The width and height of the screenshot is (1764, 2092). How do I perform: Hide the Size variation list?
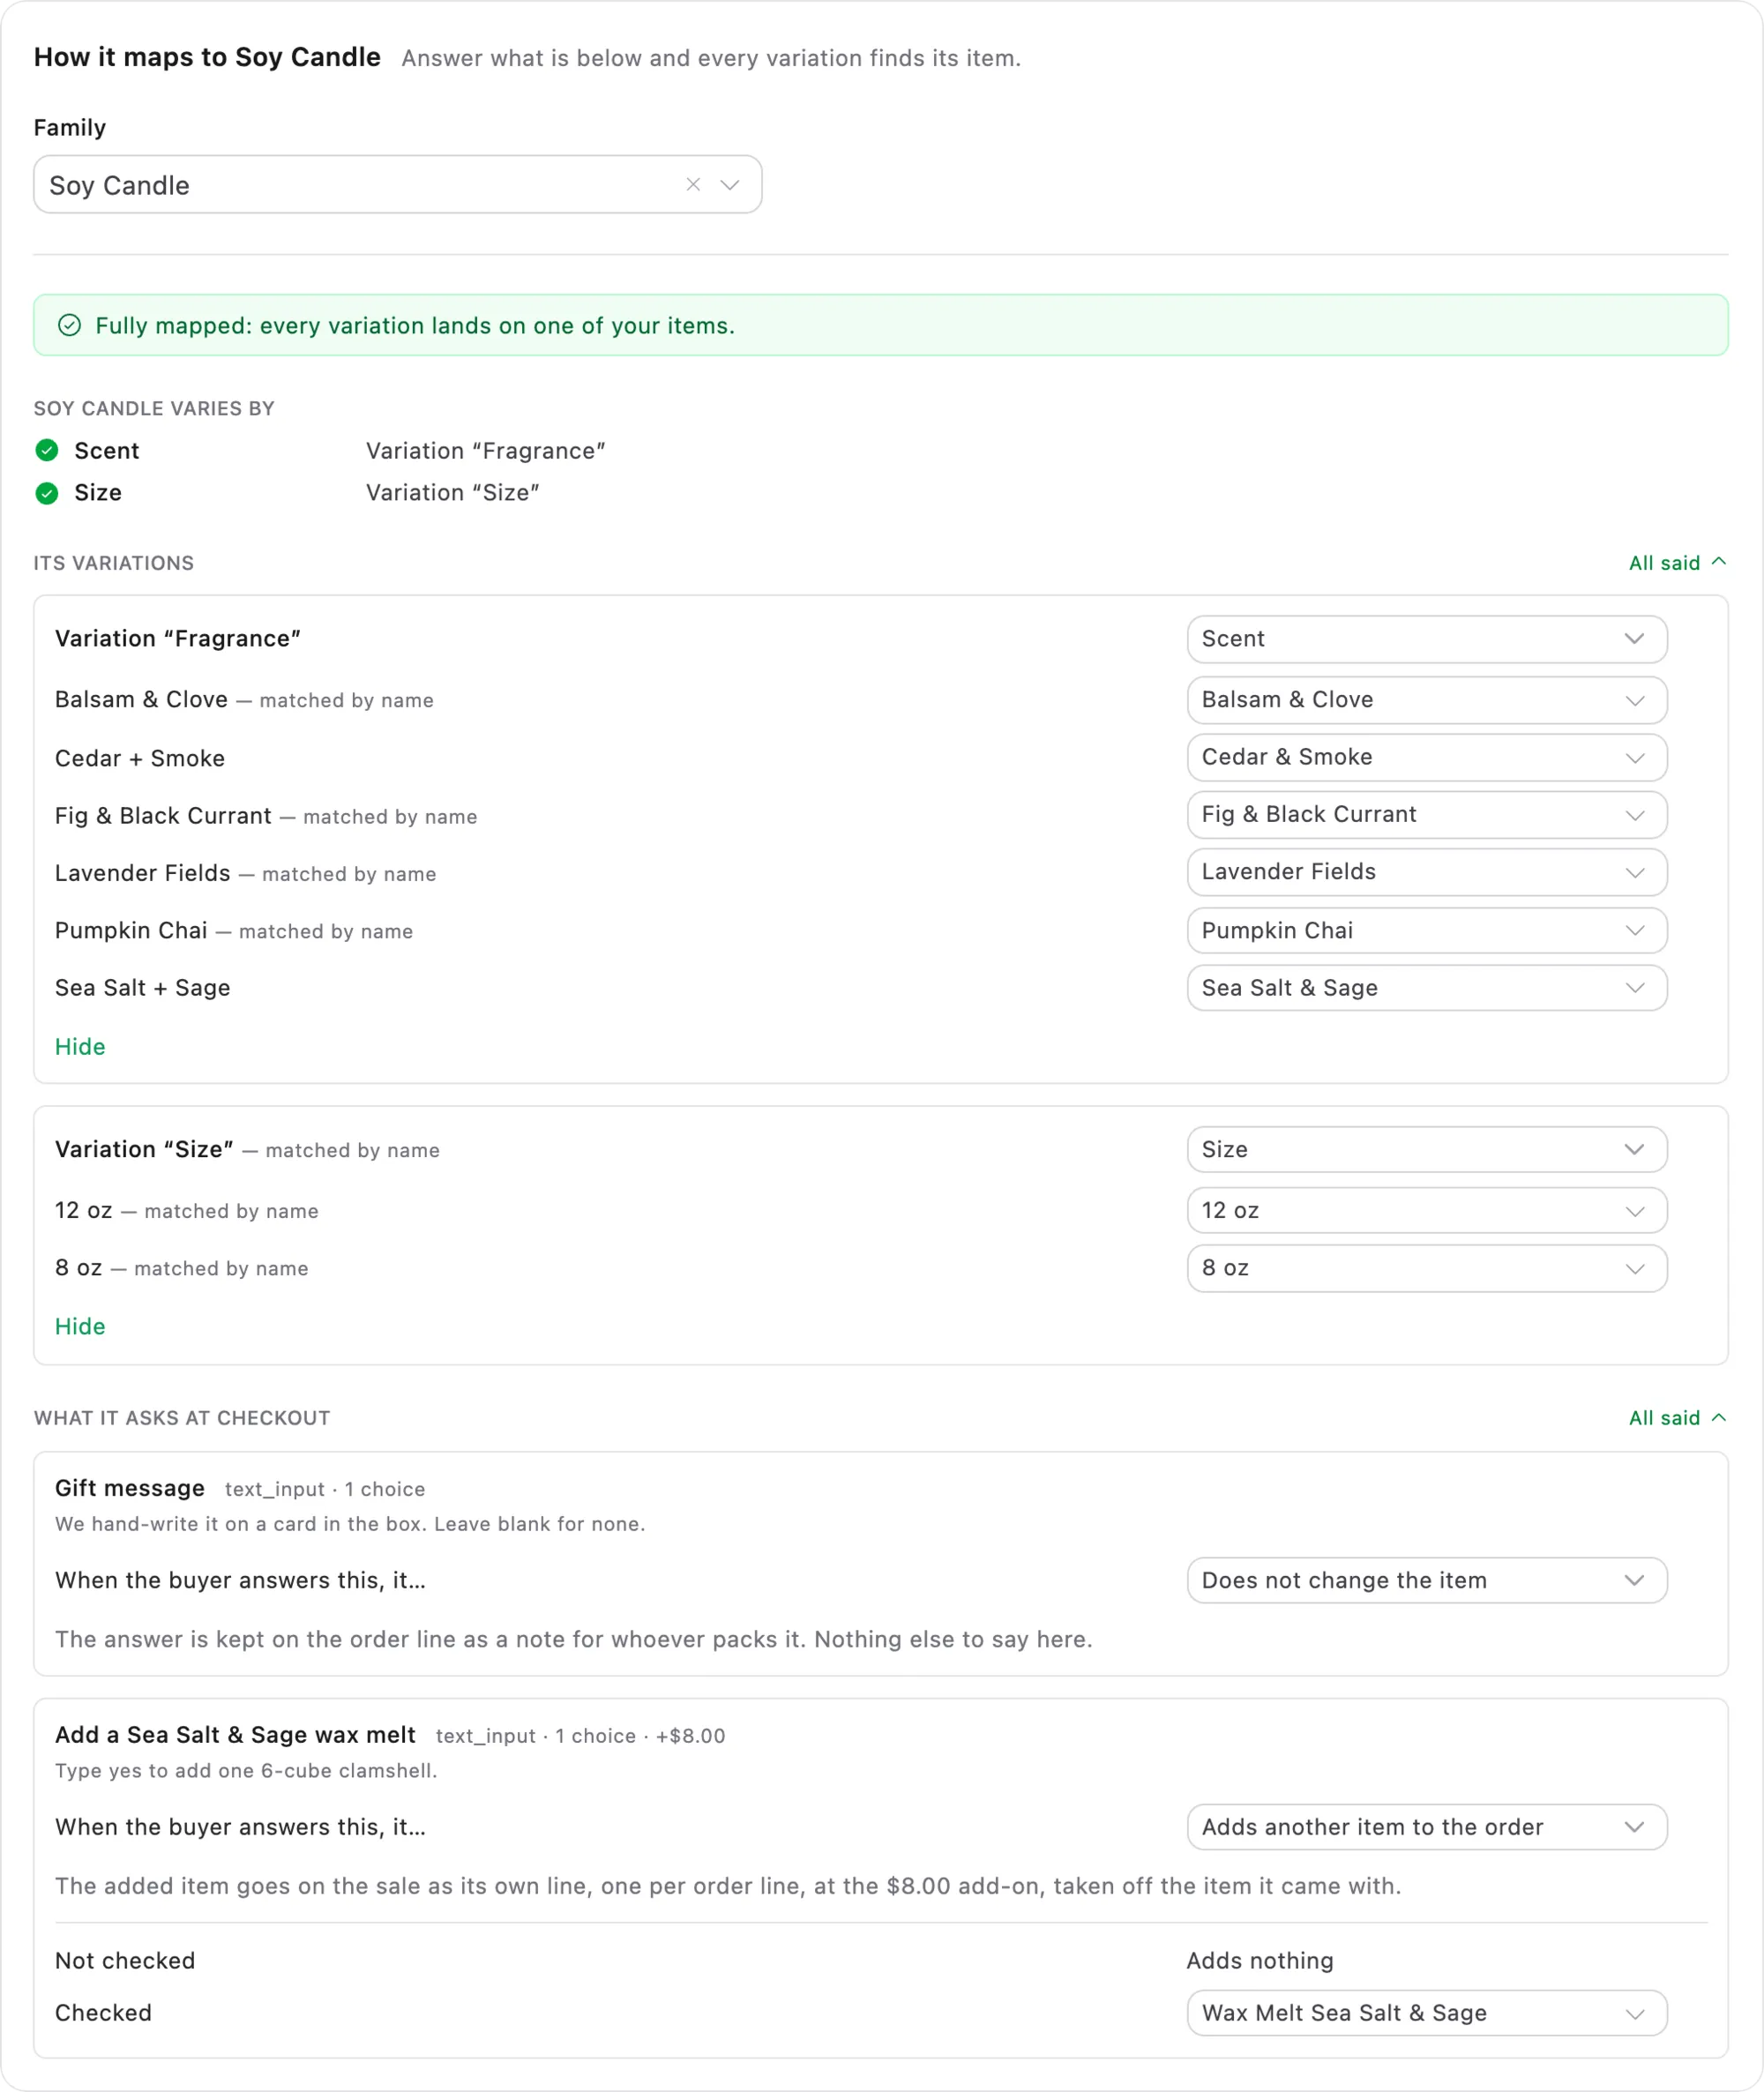[80, 1327]
